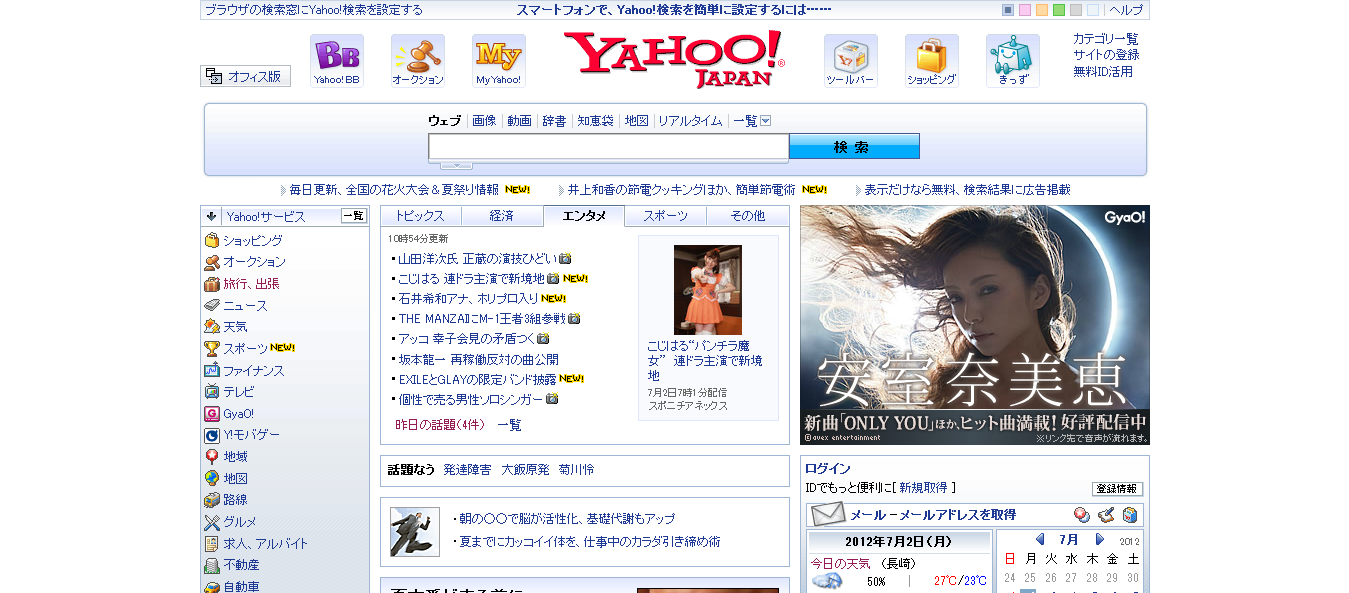Screen dimensions: 1349x593
Task: Click the 検索 search button
Action: [x=854, y=147]
